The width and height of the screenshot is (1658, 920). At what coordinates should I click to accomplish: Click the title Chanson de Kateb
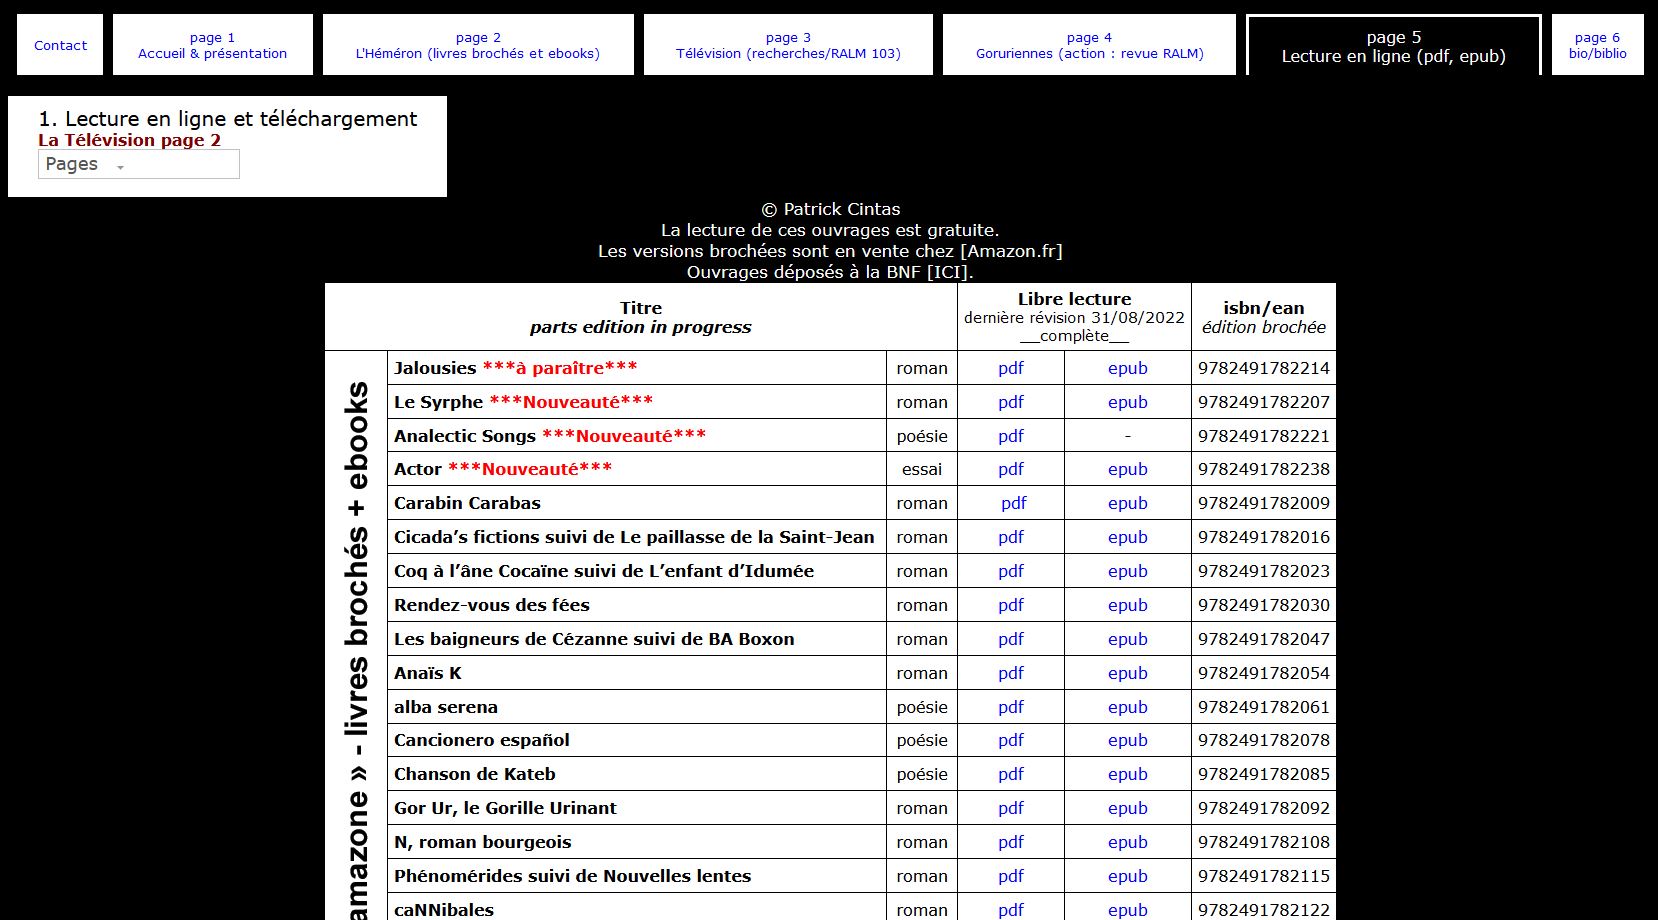(x=475, y=774)
